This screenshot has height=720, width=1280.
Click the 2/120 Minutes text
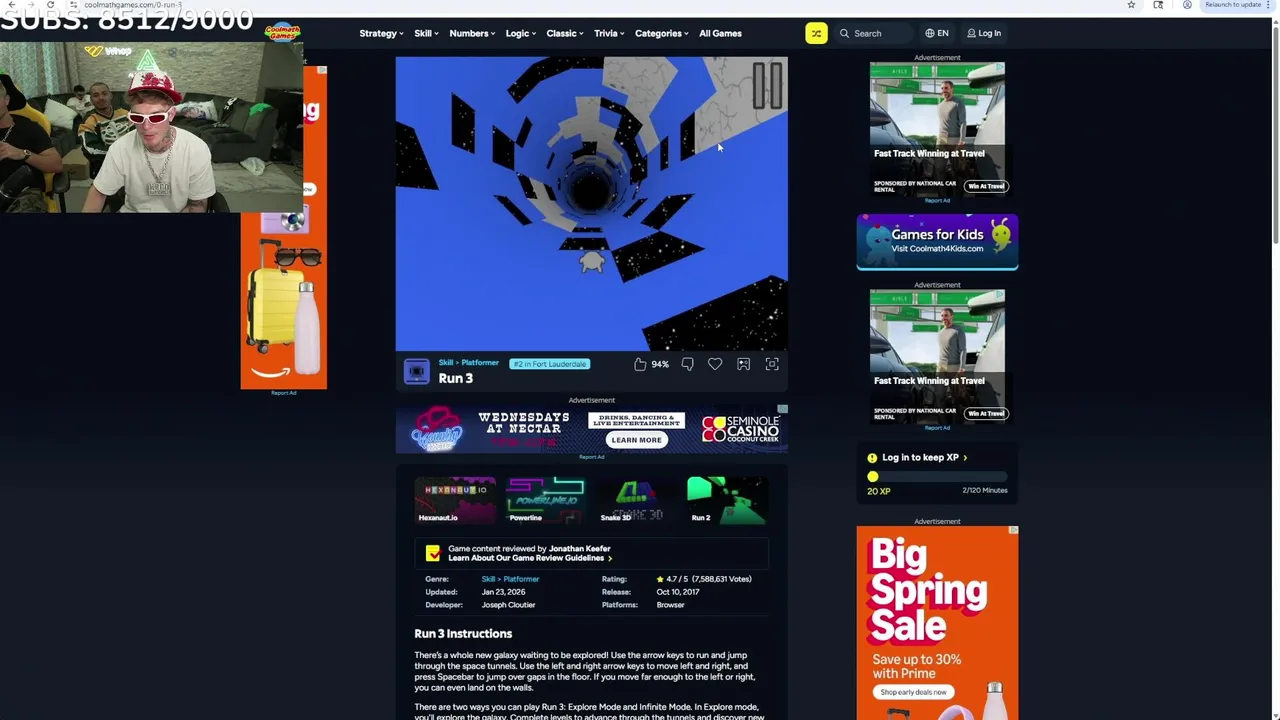[985, 491]
